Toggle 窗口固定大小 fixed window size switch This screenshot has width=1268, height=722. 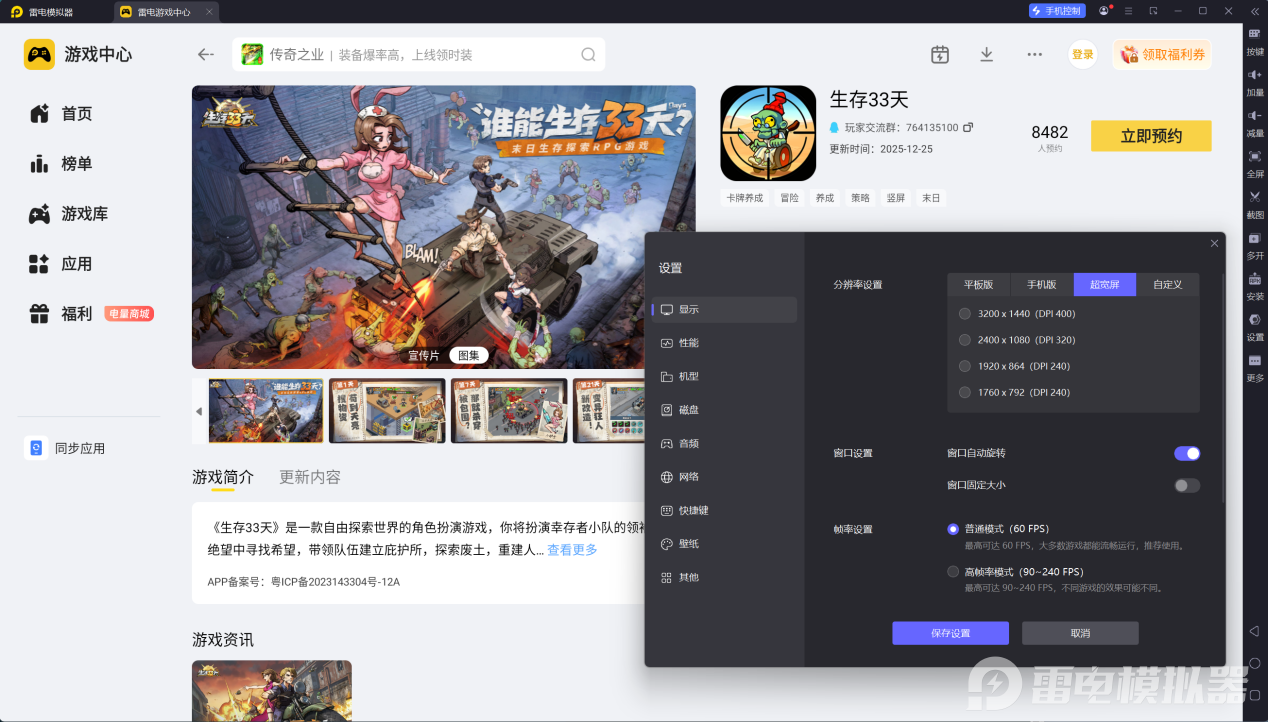1187,485
